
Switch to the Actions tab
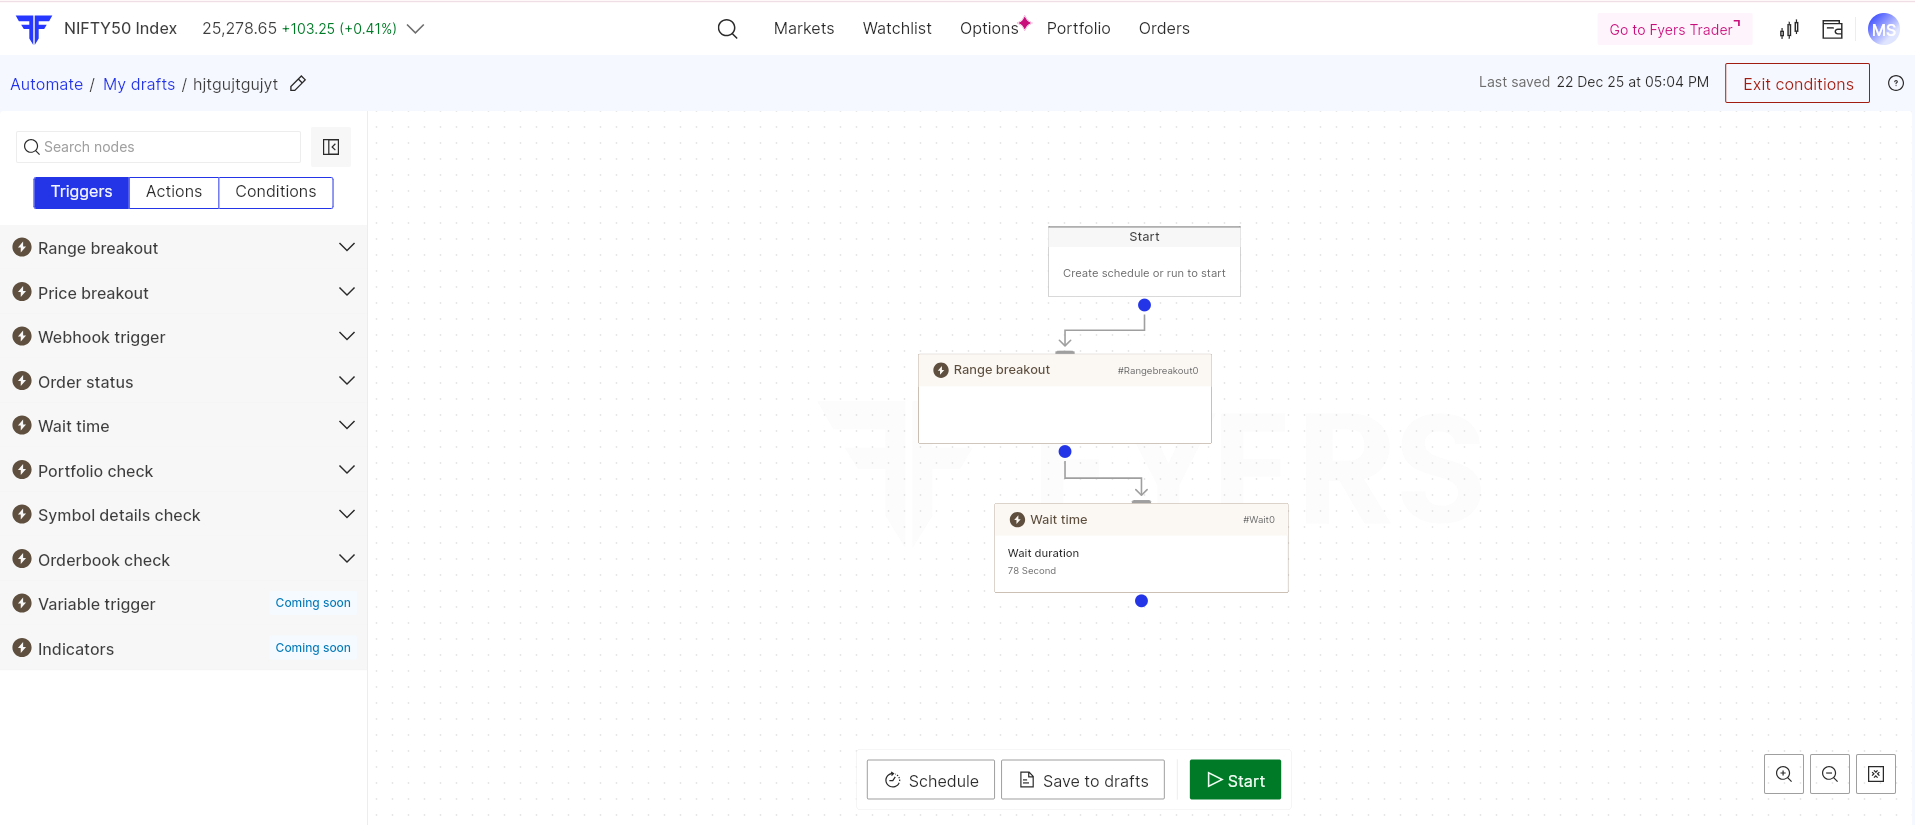174,192
